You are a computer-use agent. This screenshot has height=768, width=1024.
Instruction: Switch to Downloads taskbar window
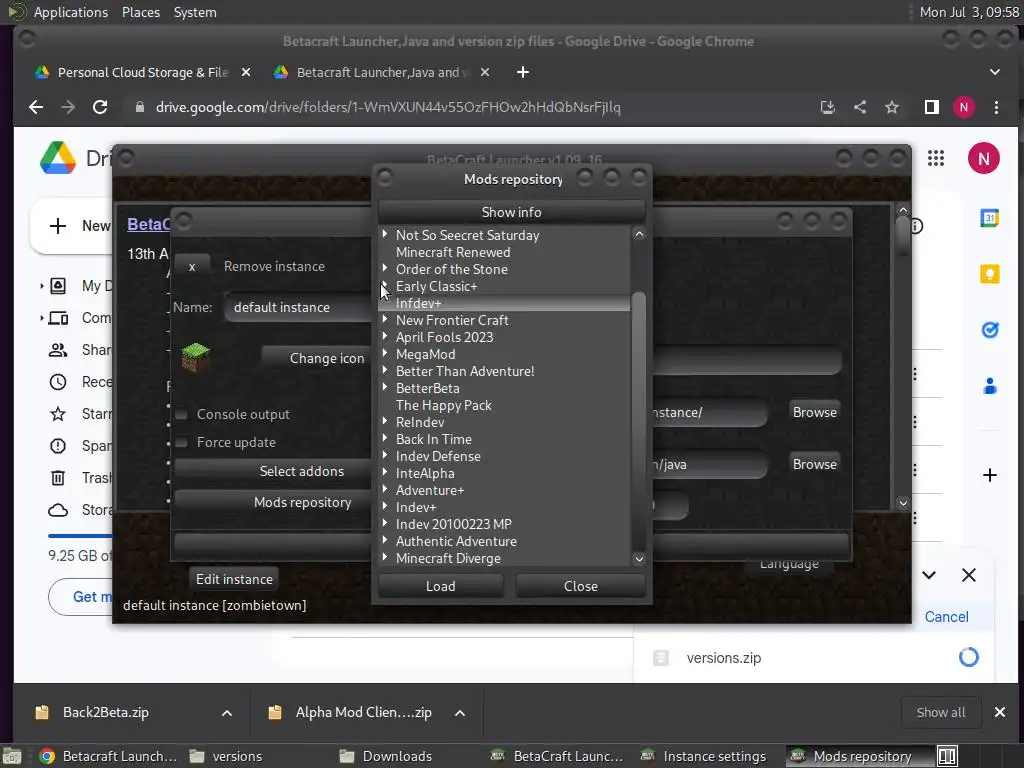tap(387, 756)
